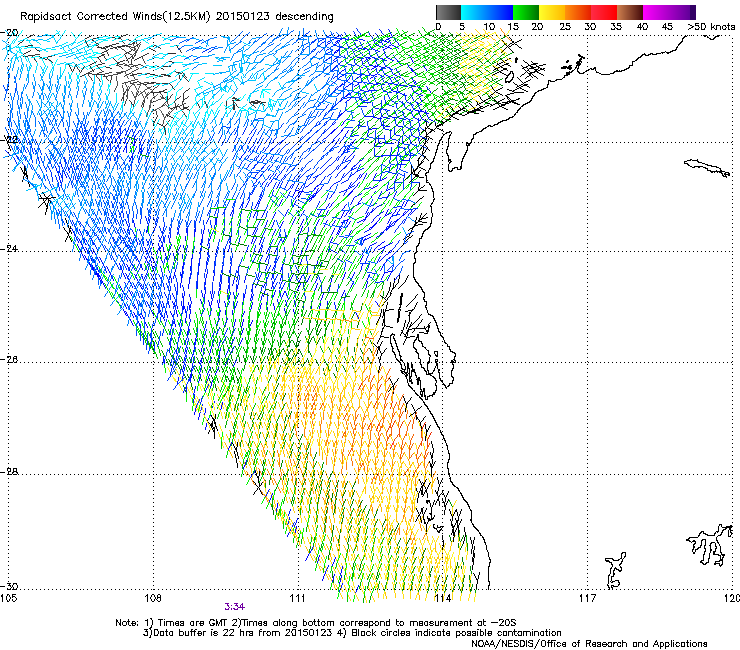The height and width of the screenshot is (650, 740).
Task: Click the legend label '25' knots
Action: tap(564, 27)
